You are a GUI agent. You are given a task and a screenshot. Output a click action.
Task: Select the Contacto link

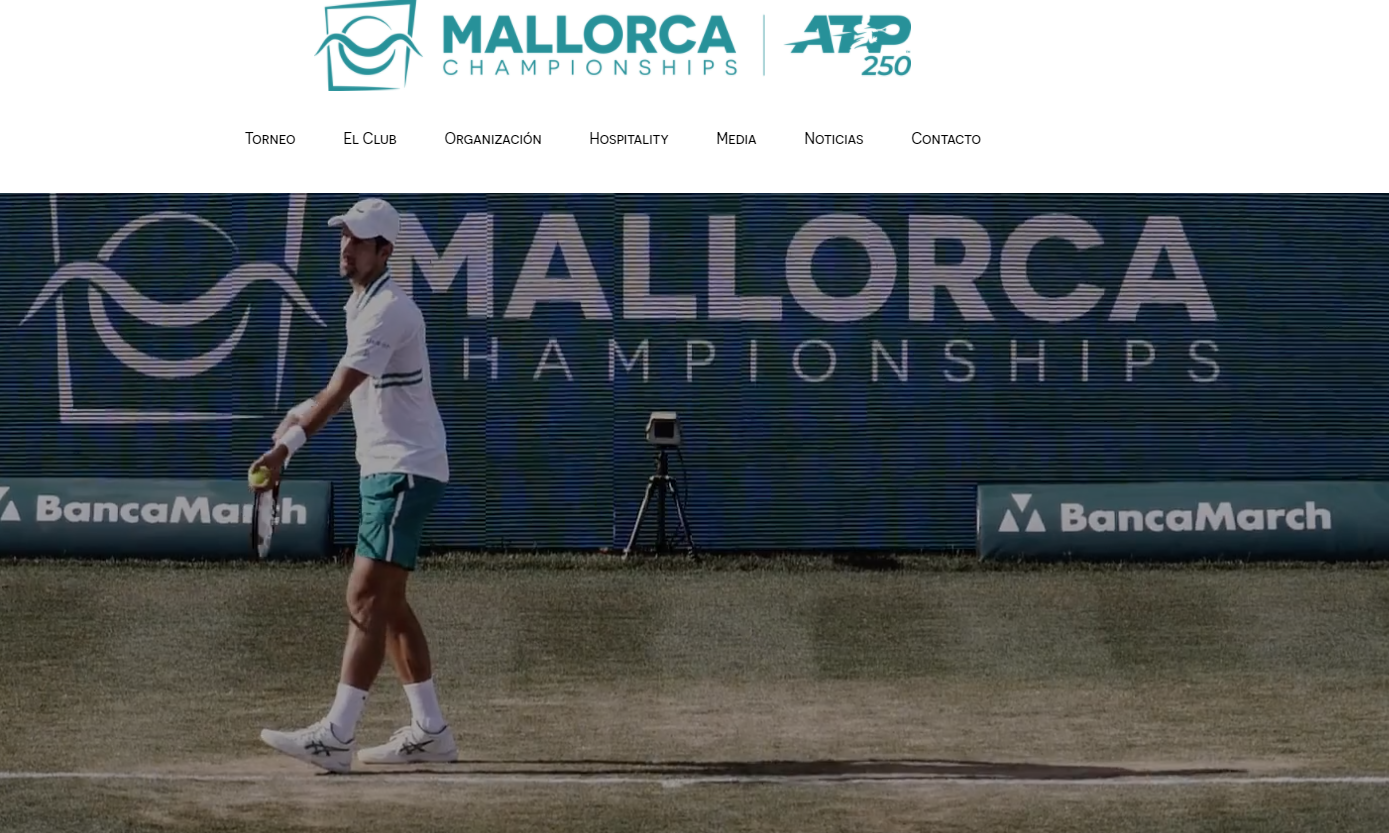[946, 139]
